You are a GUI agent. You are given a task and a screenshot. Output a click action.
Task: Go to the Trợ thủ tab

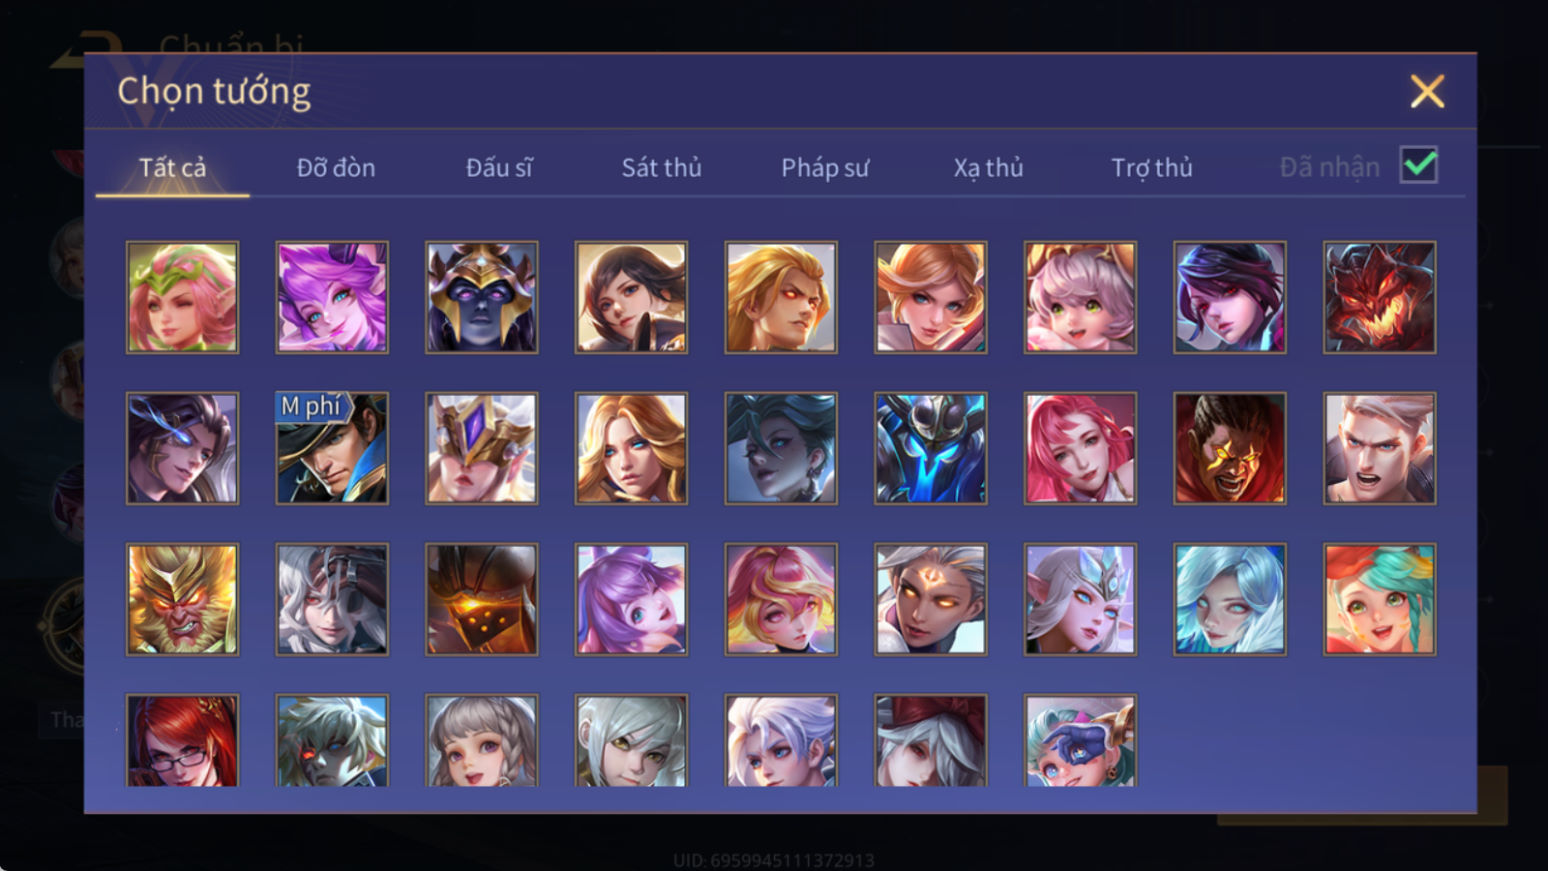tap(1151, 167)
